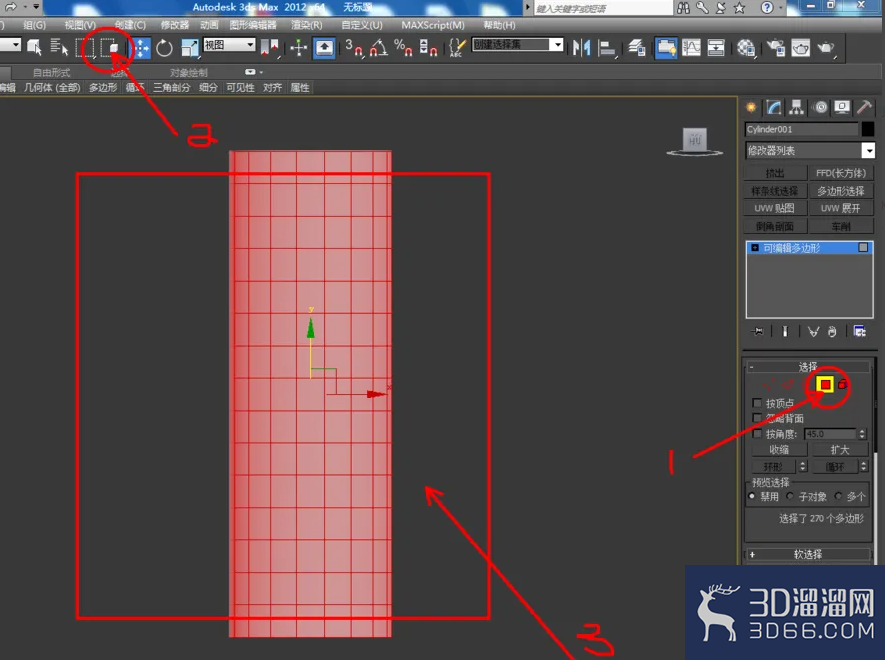The height and width of the screenshot is (660, 885).
Task: Open Select by Name list
Action: [x=59, y=47]
